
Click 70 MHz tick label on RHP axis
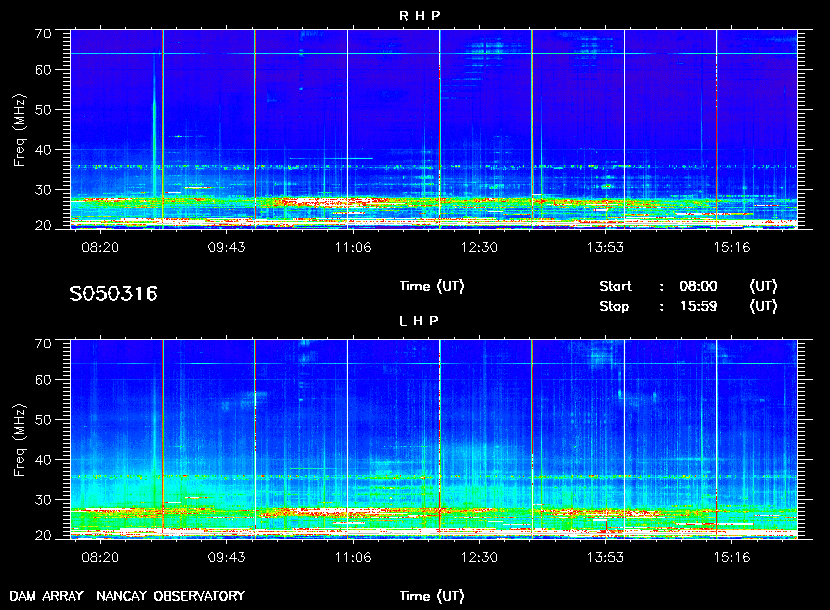point(43,34)
